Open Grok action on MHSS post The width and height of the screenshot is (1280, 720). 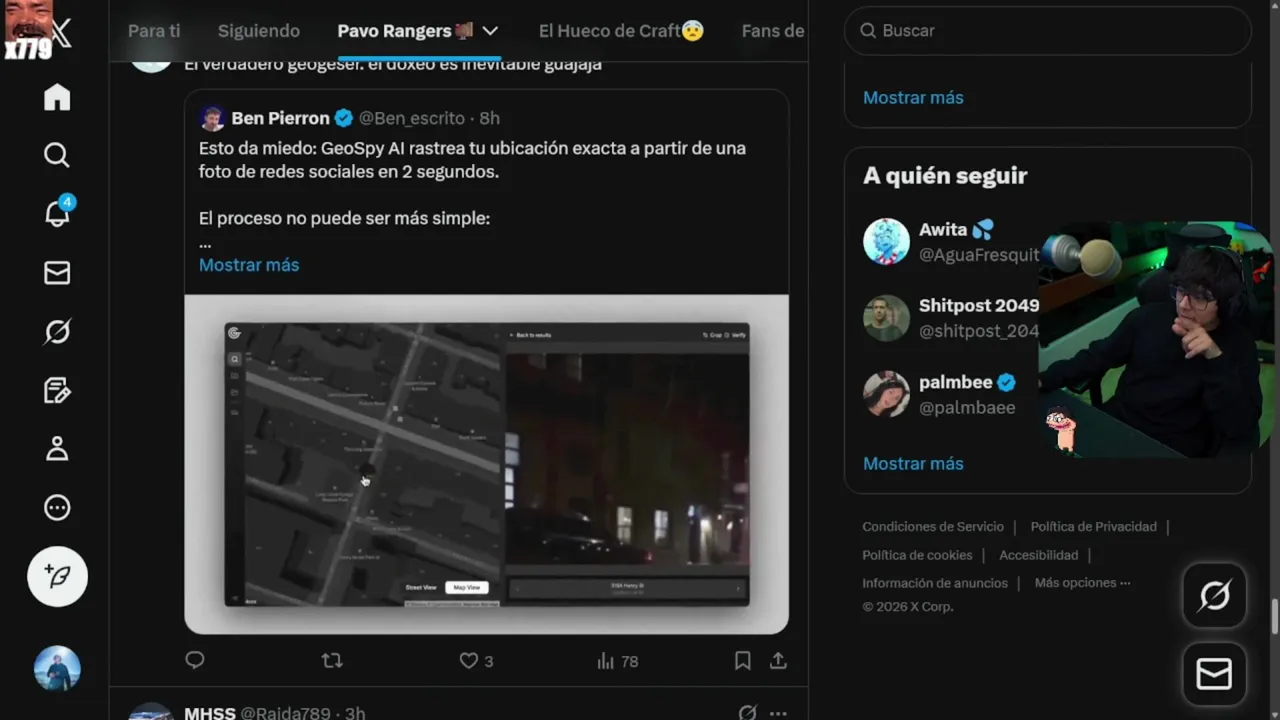click(747, 712)
